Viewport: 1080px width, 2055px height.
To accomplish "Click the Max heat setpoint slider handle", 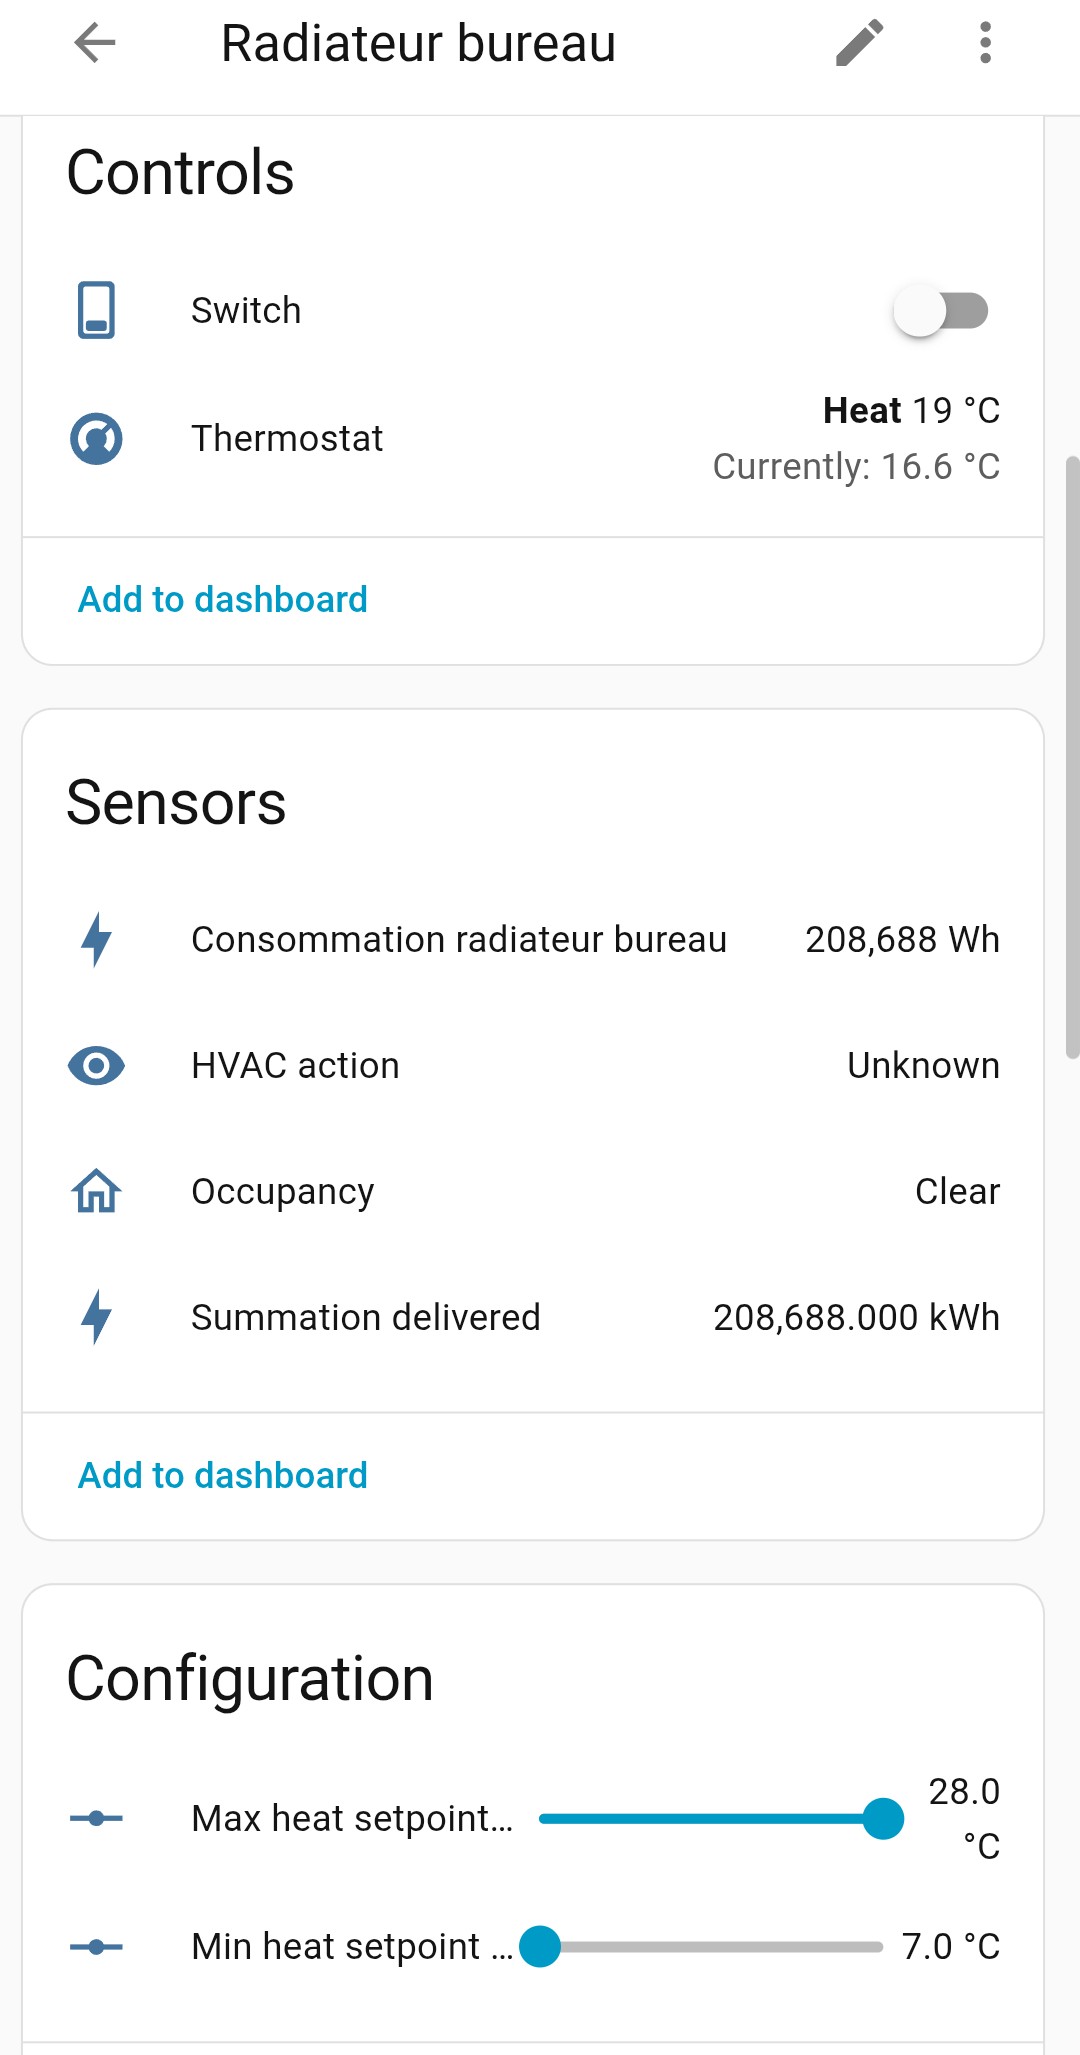I will (x=883, y=1819).
